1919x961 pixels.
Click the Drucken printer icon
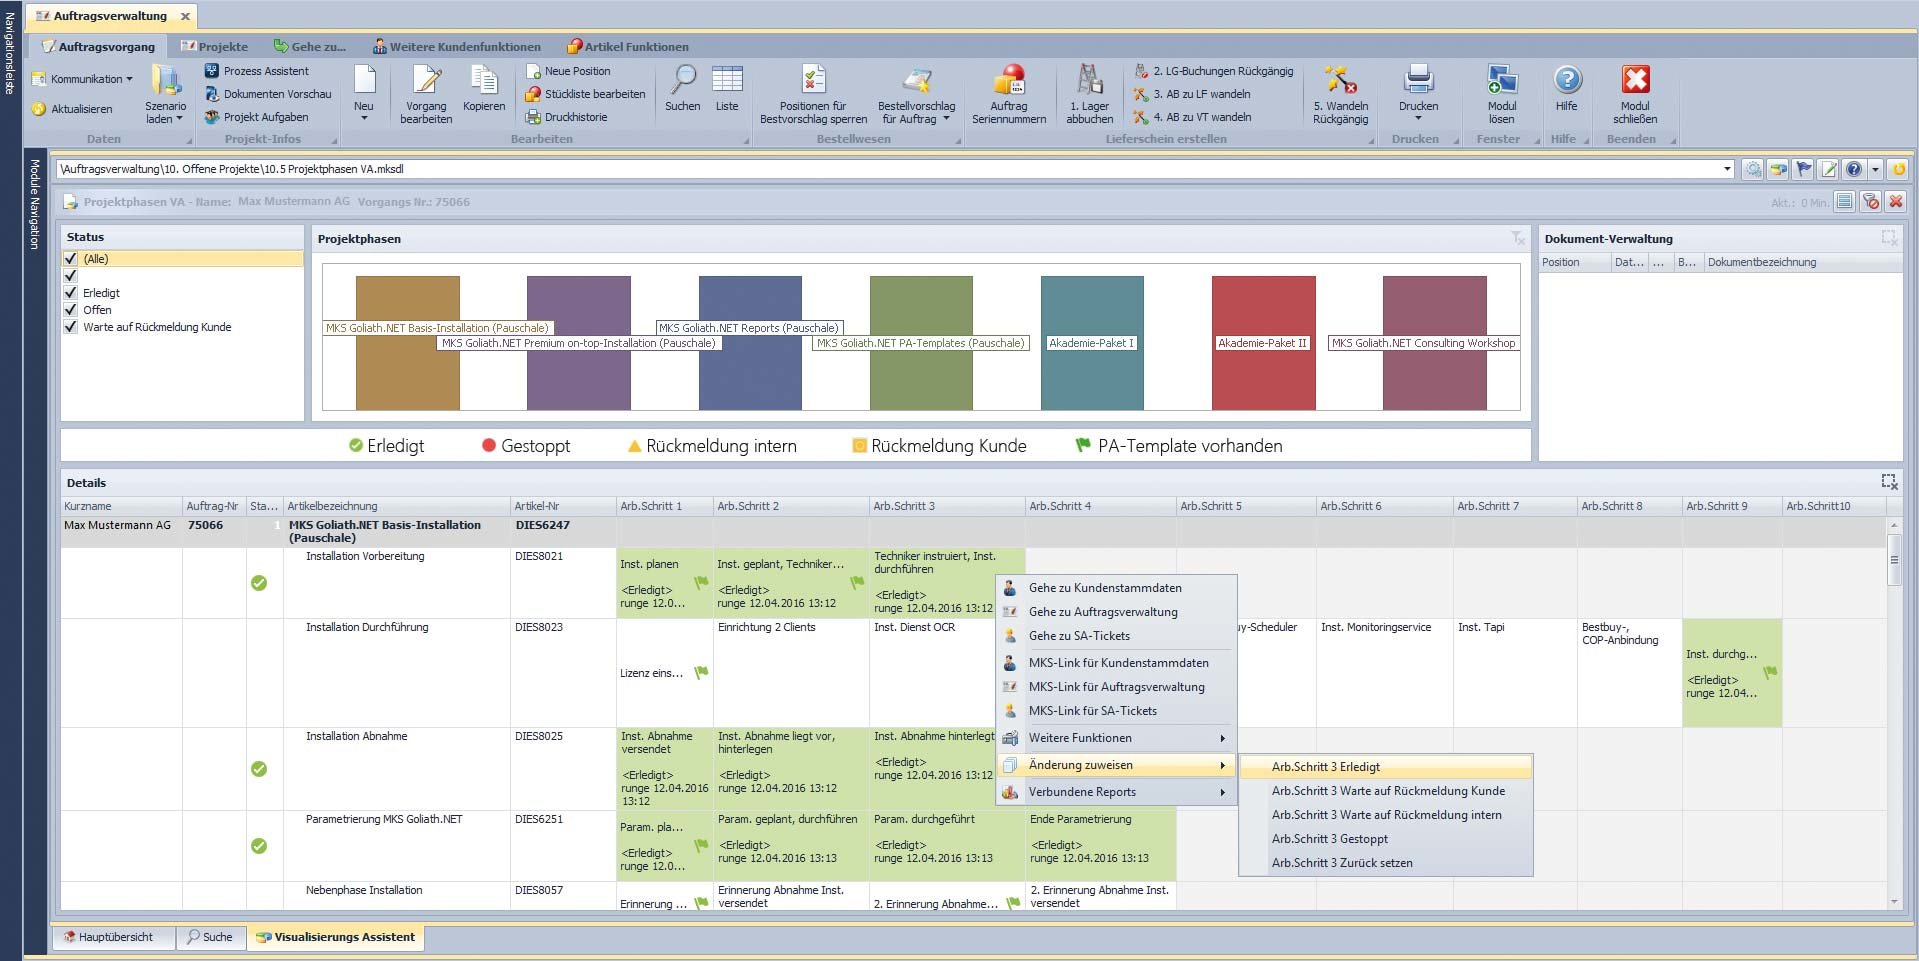coord(1418,80)
